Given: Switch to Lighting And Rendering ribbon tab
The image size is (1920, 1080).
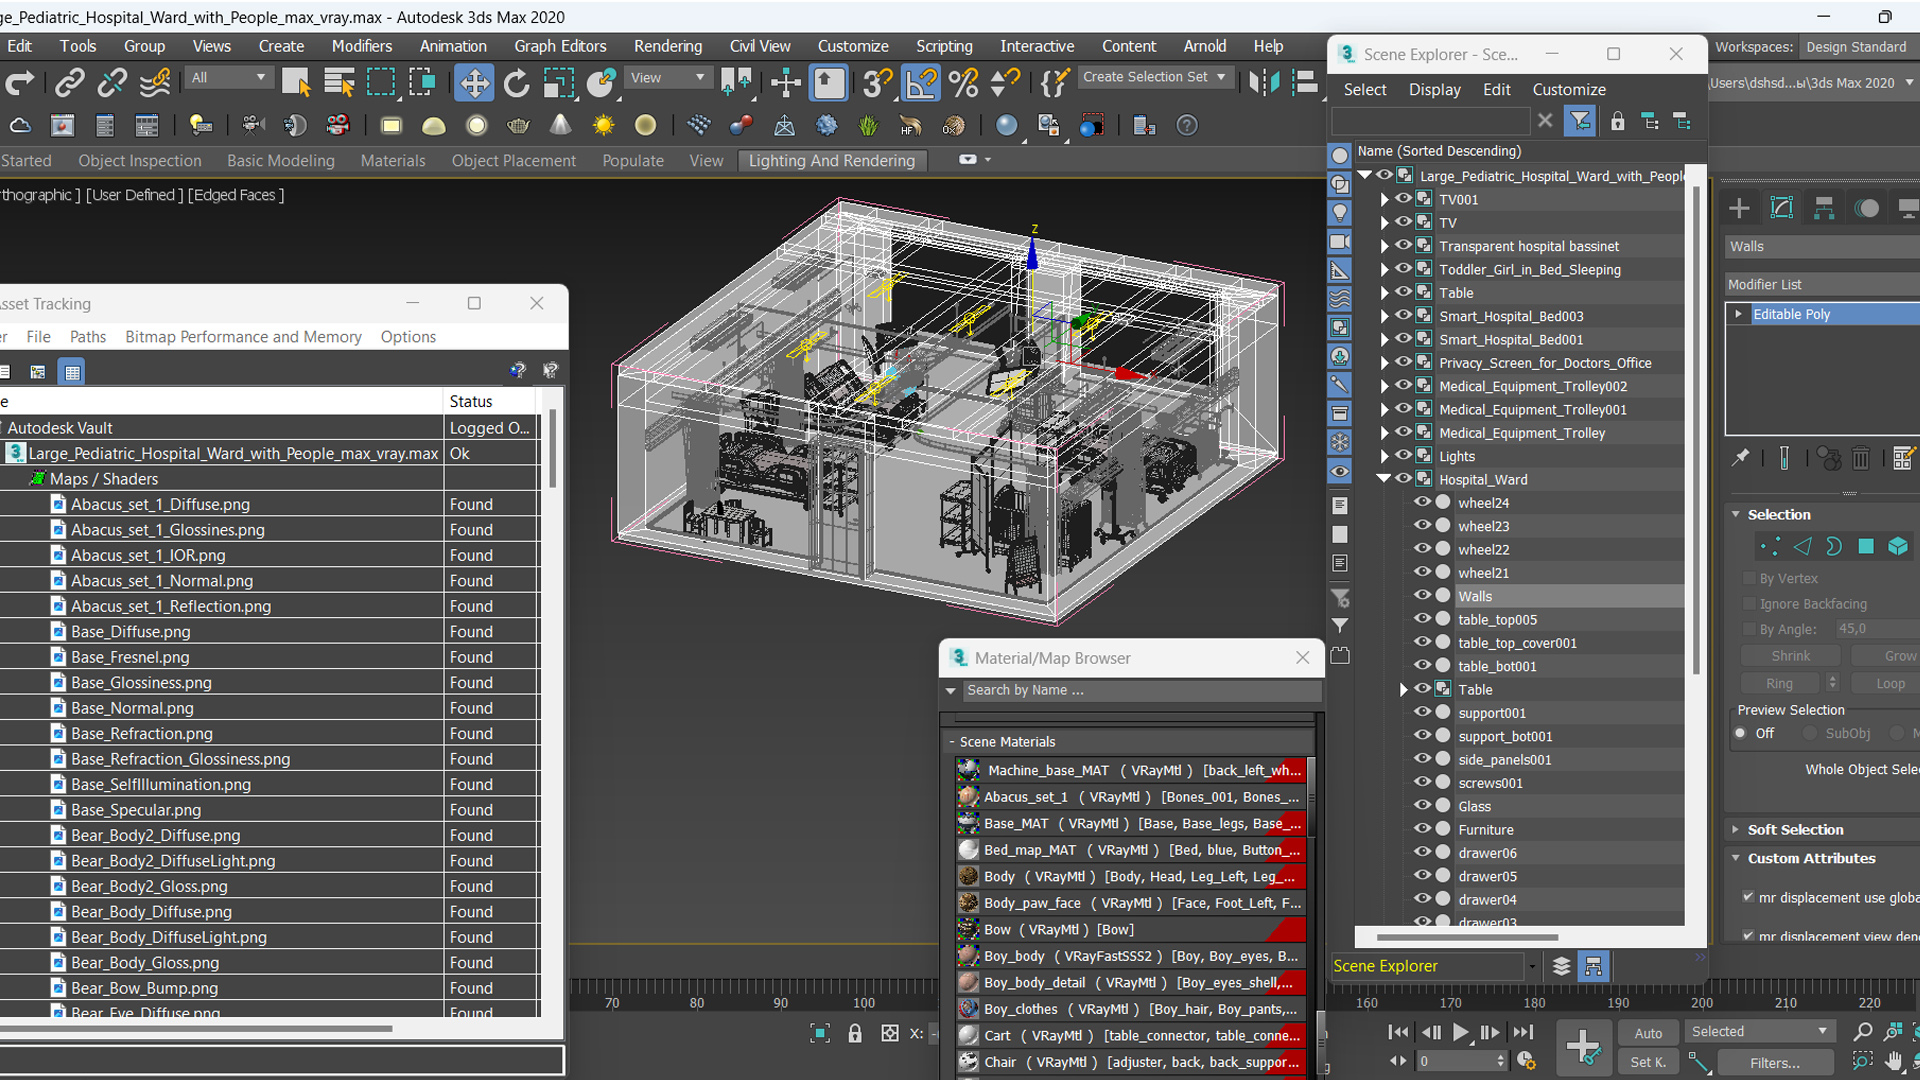Looking at the screenshot, I should coord(831,161).
